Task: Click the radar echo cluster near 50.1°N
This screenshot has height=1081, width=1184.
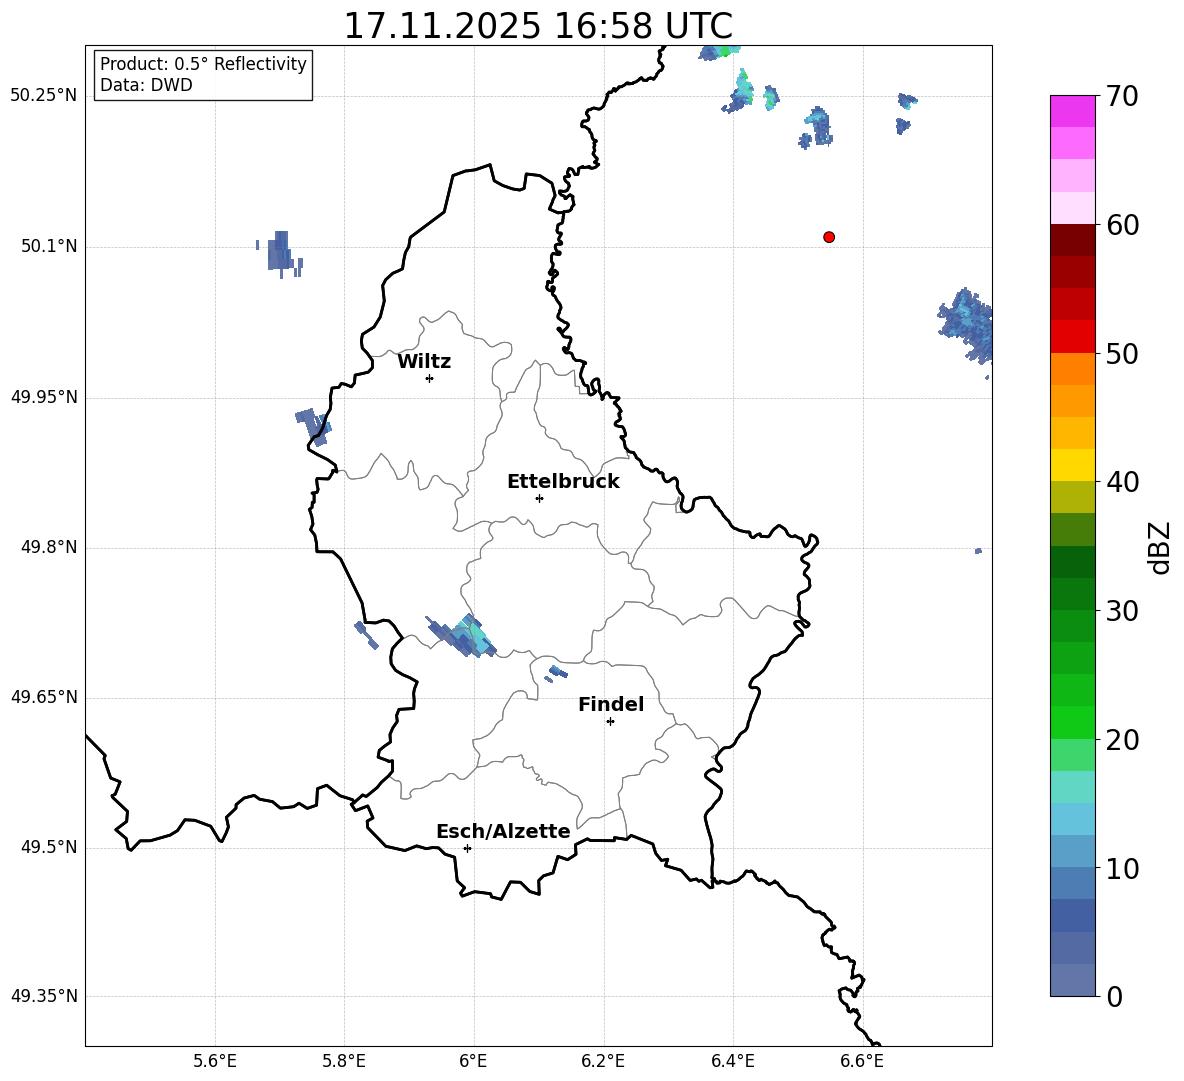Action: pos(280,254)
